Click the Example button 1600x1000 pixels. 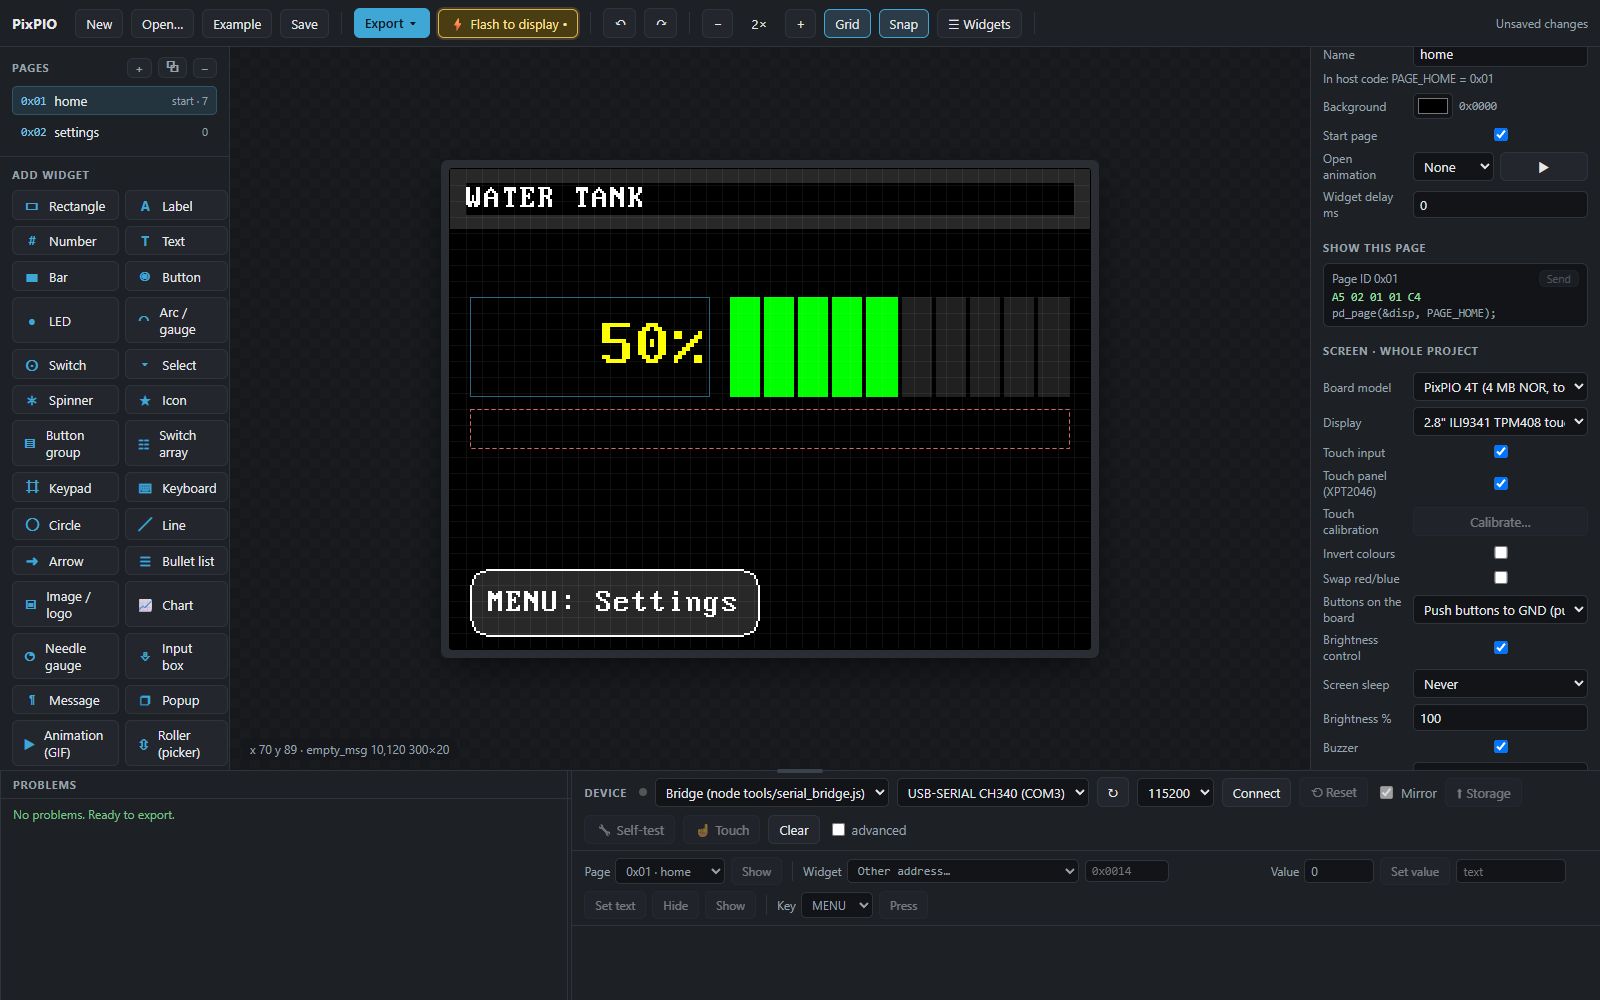point(237,24)
